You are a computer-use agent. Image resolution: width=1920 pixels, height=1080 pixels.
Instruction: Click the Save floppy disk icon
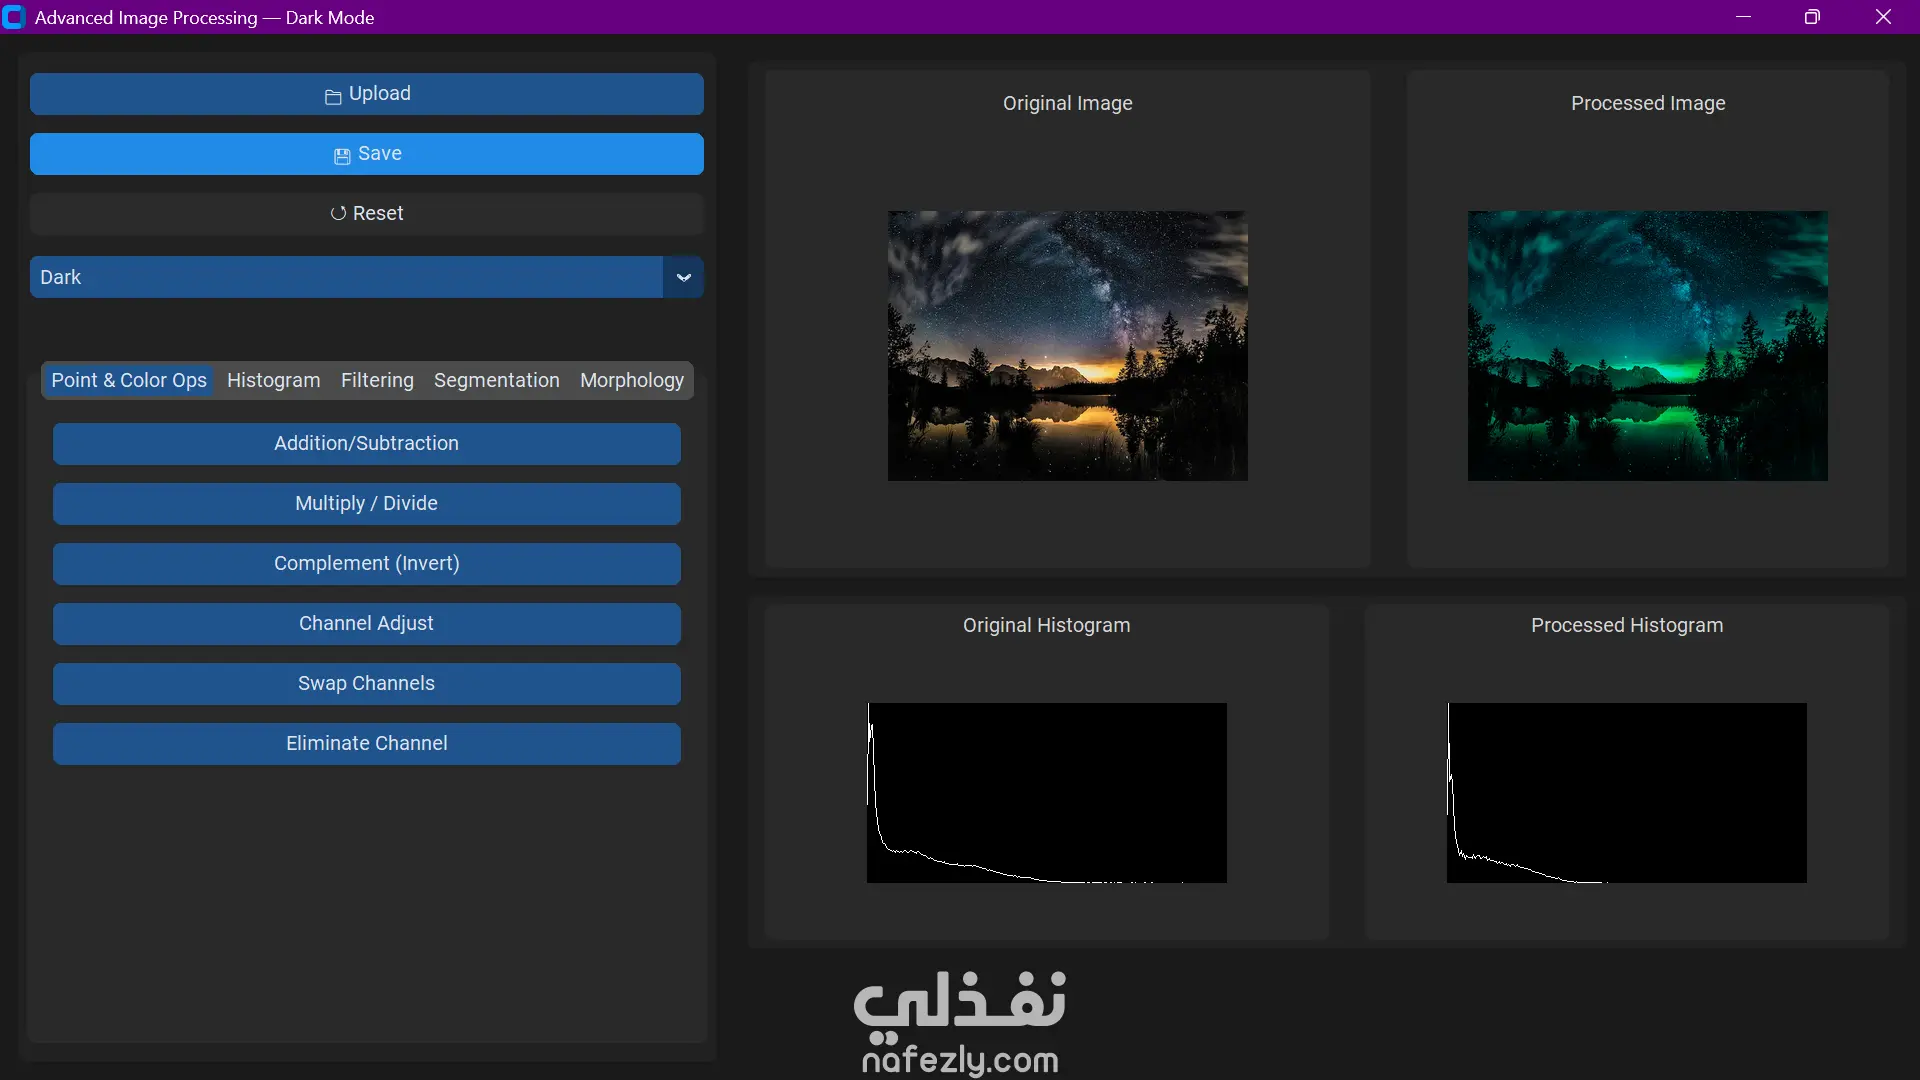click(342, 156)
